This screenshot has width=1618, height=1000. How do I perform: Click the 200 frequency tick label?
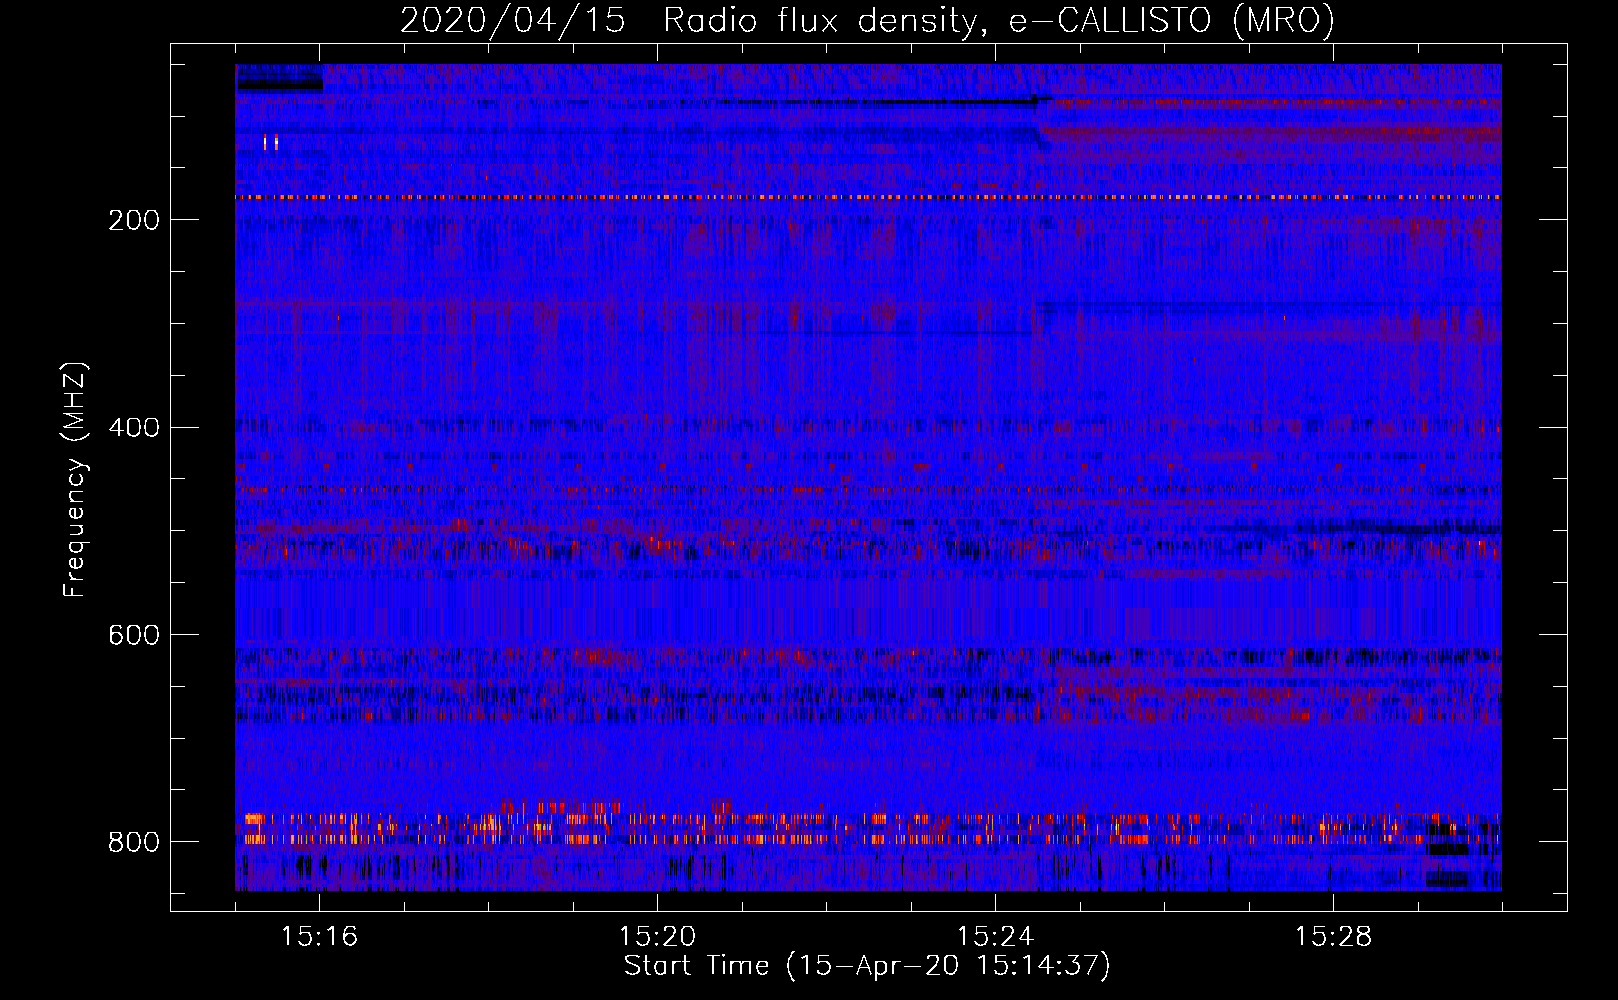click(x=134, y=220)
